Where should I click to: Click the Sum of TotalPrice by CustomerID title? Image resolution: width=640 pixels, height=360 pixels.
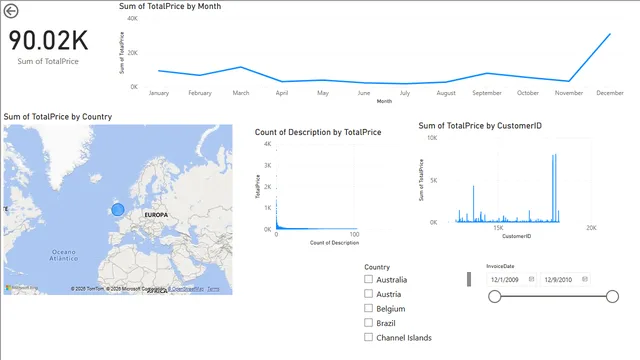point(480,126)
